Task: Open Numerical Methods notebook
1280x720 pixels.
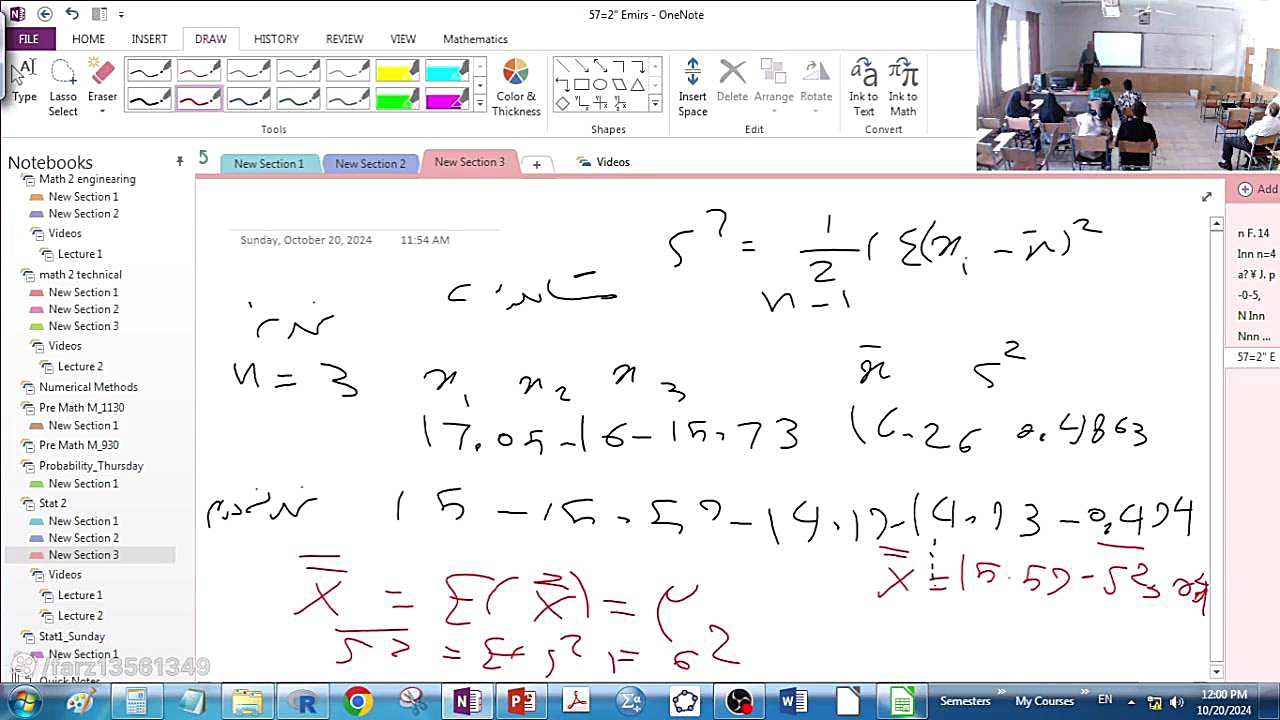Action: 88,387
